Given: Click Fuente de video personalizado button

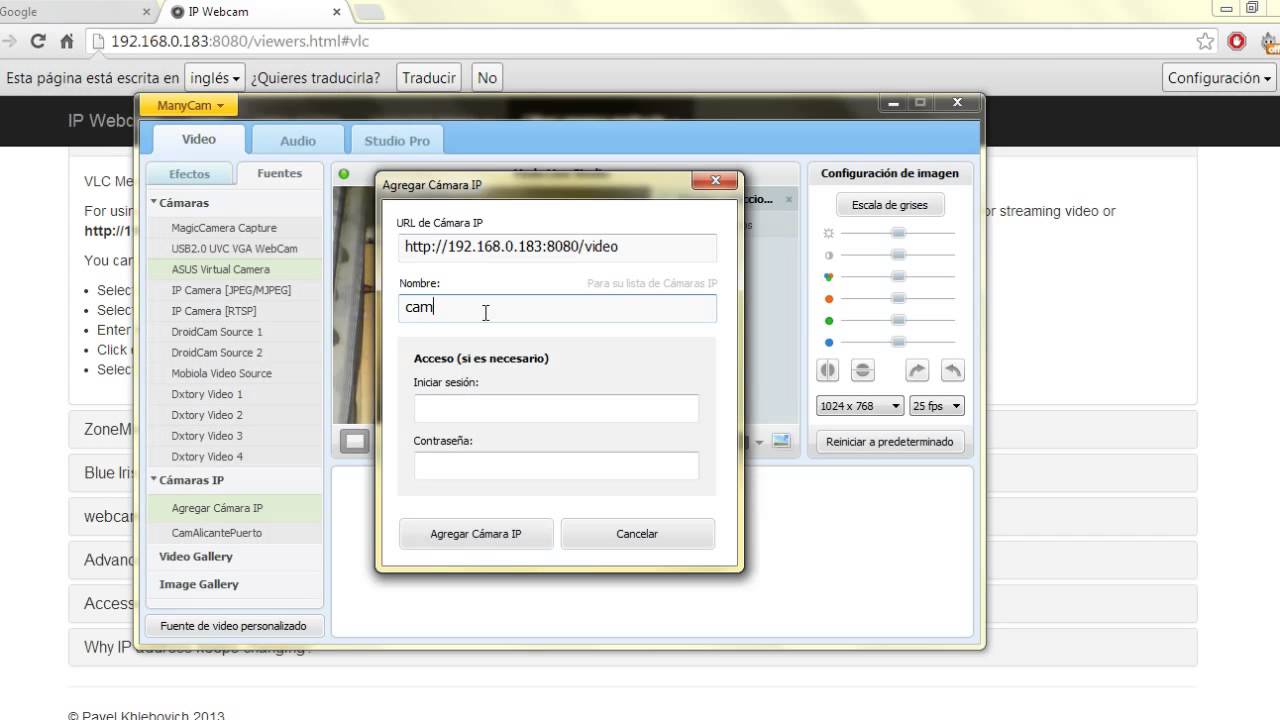Looking at the screenshot, I should (234, 626).
